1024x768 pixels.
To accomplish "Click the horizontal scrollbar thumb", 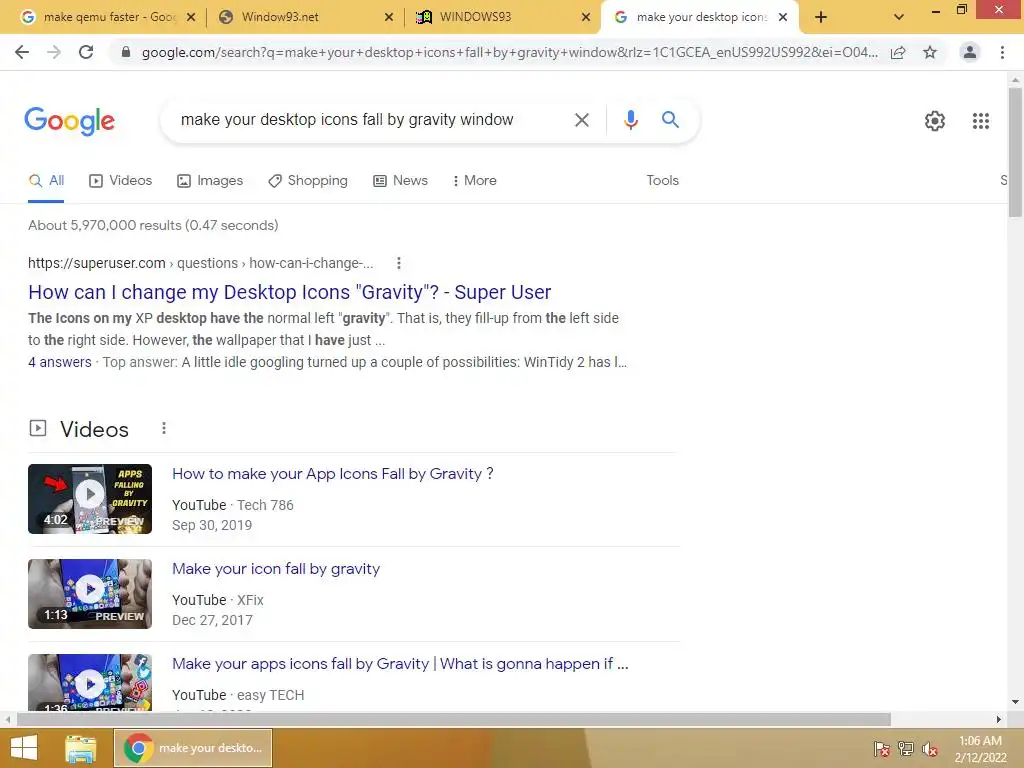I will pyautogui.click(x=454, y=720).
